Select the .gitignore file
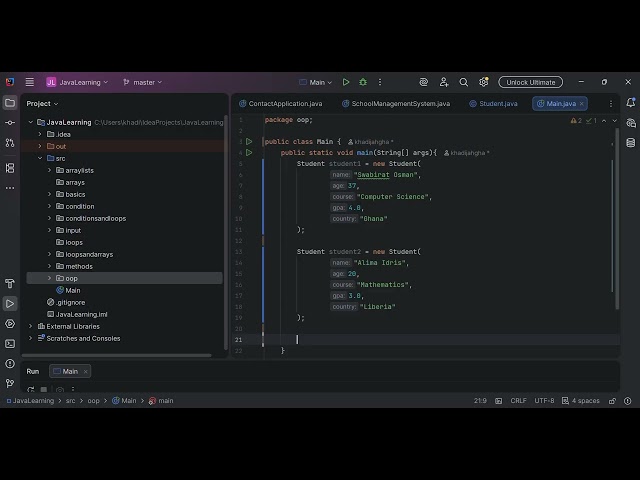 pos(66,302)
